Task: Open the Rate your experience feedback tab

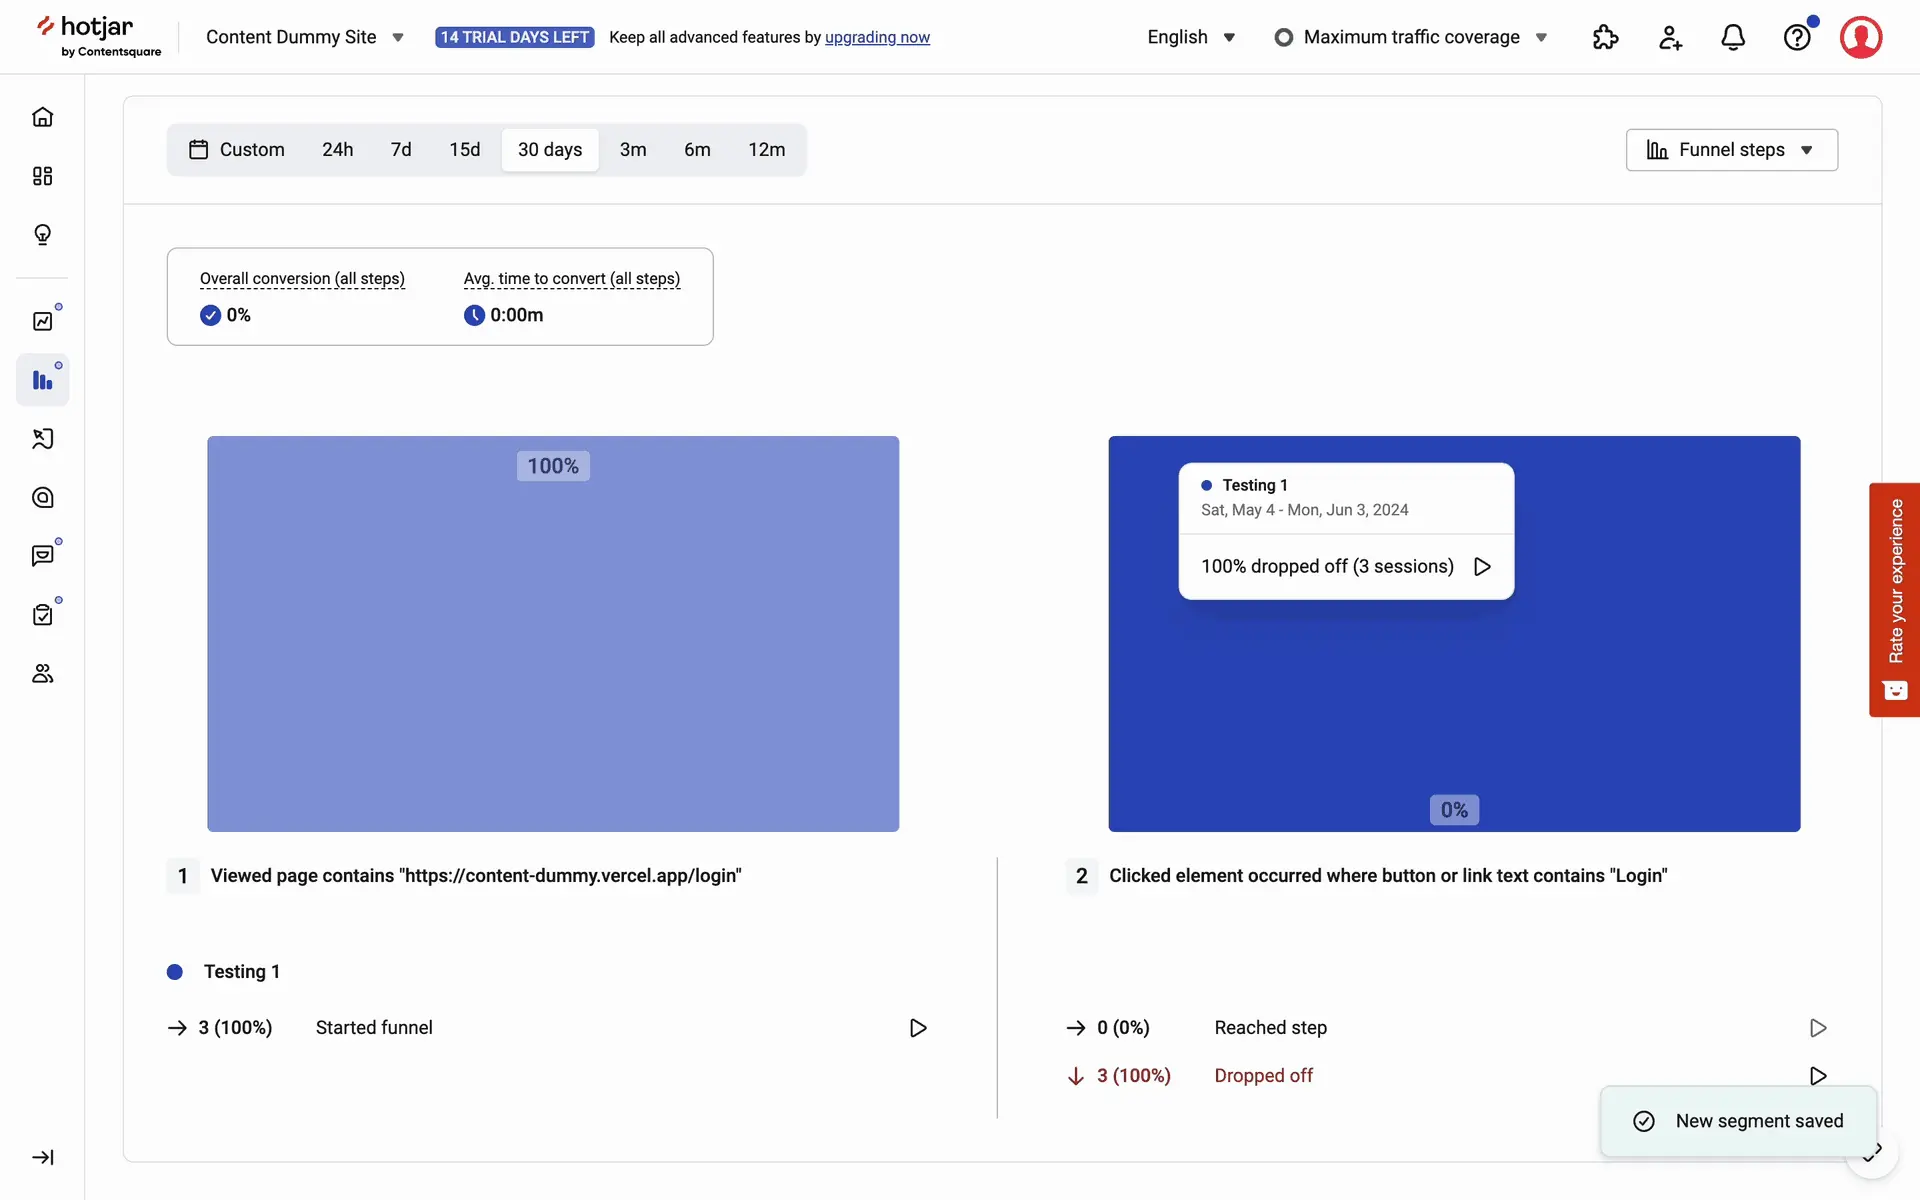Action: click(x=1894, y=600)
